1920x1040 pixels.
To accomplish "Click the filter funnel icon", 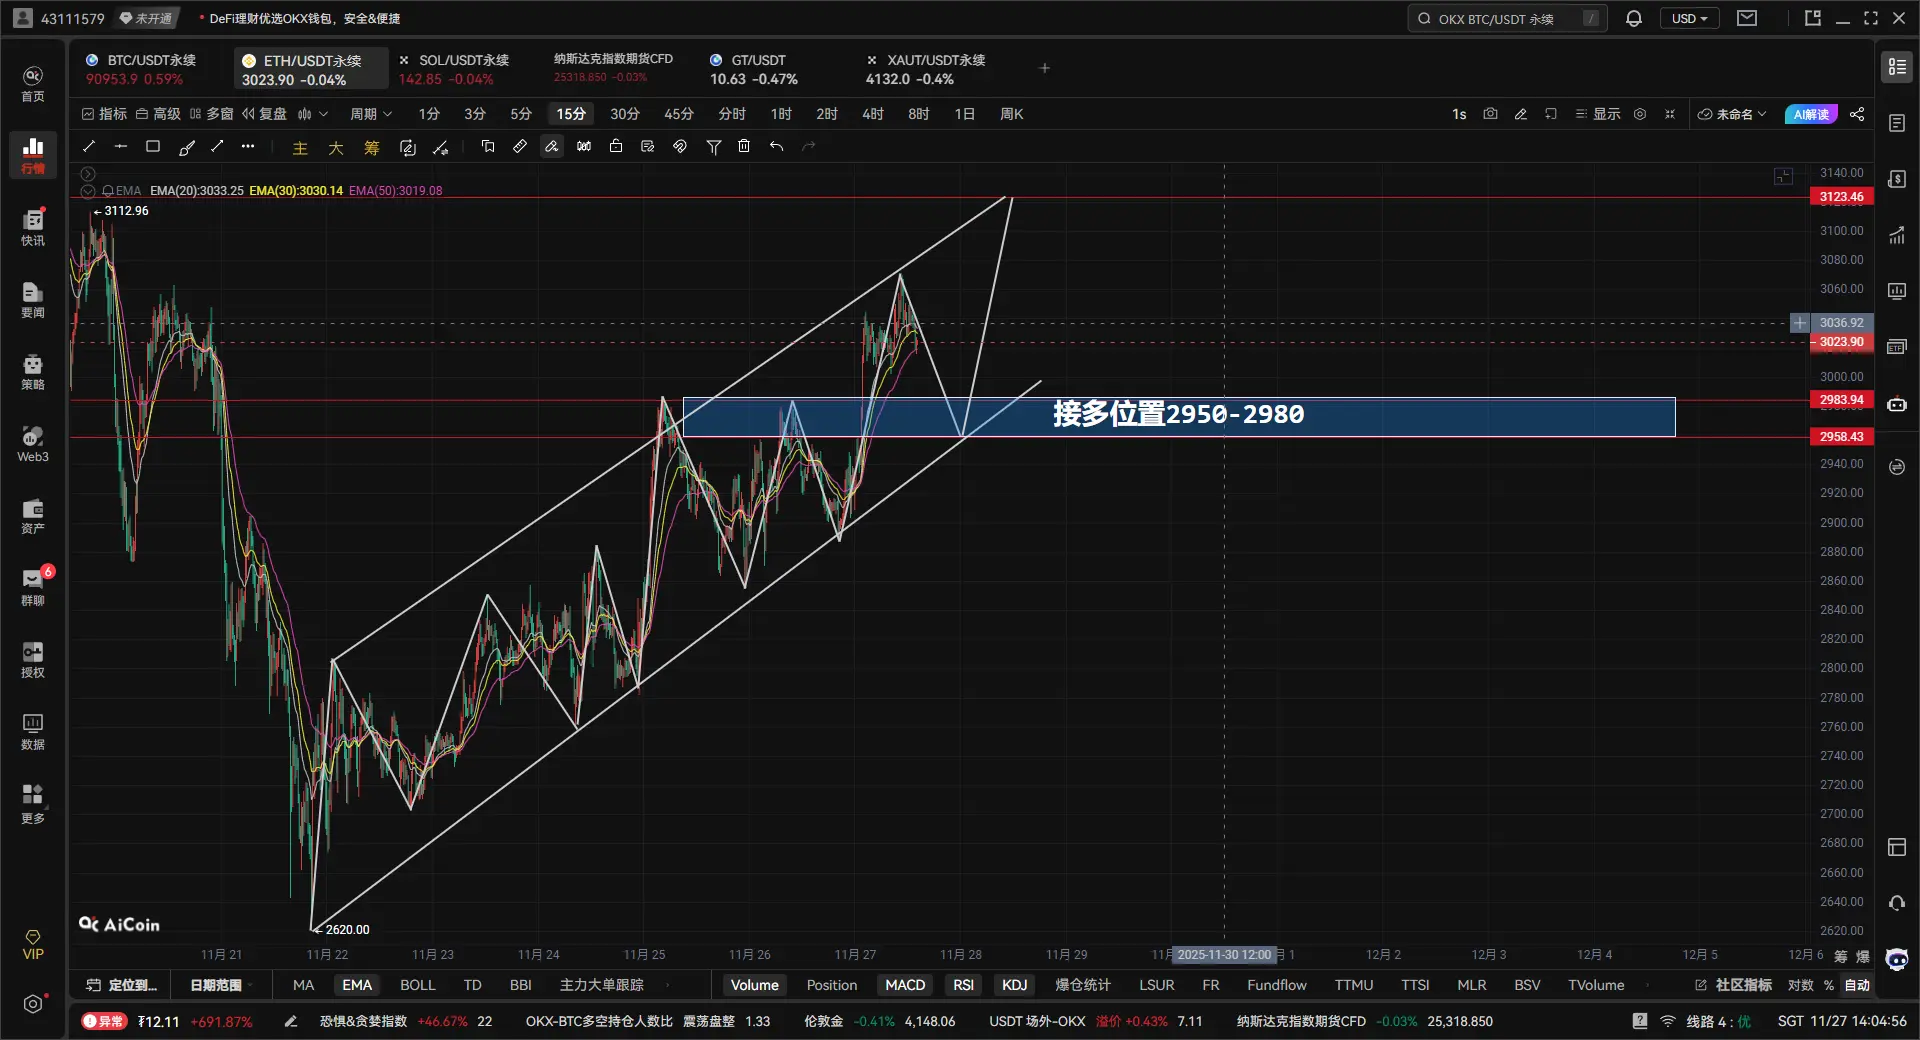I will 714,147.
